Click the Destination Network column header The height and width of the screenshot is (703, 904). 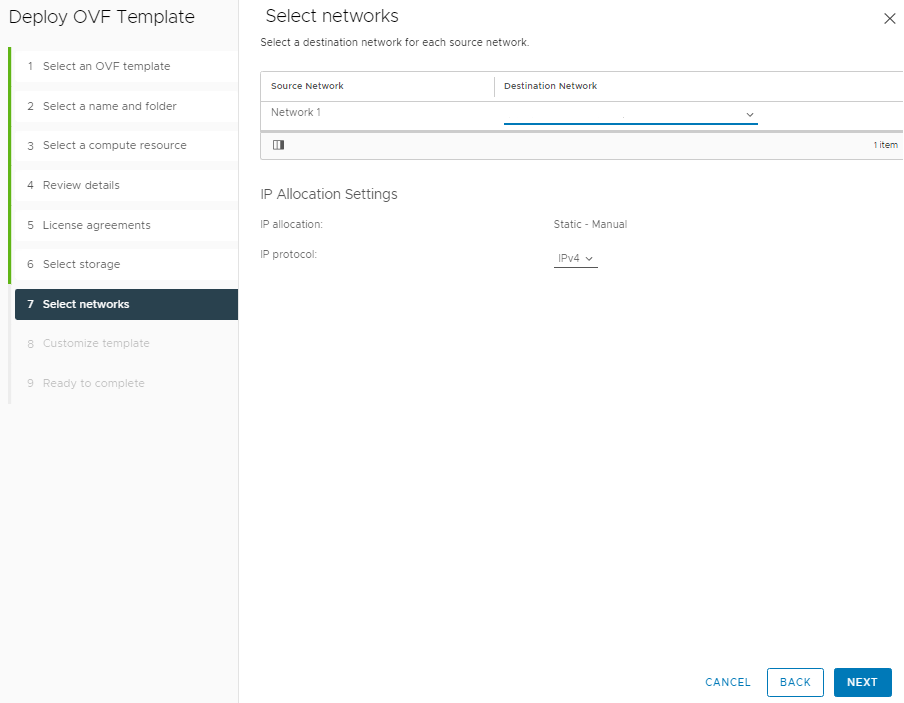click(x=551, y=86)
